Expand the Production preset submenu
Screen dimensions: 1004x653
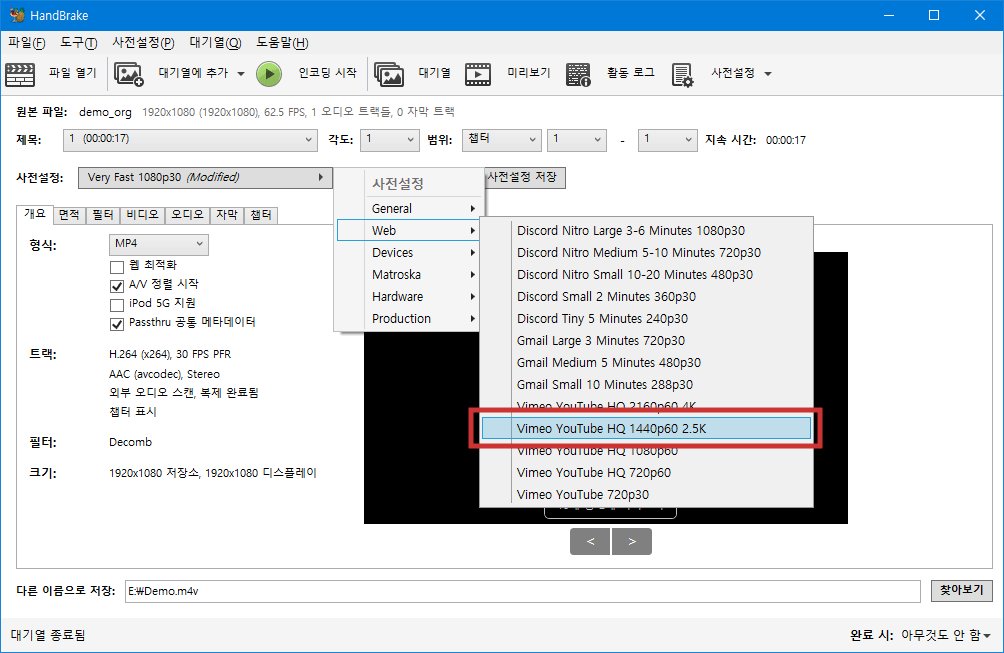pos(409,319)
